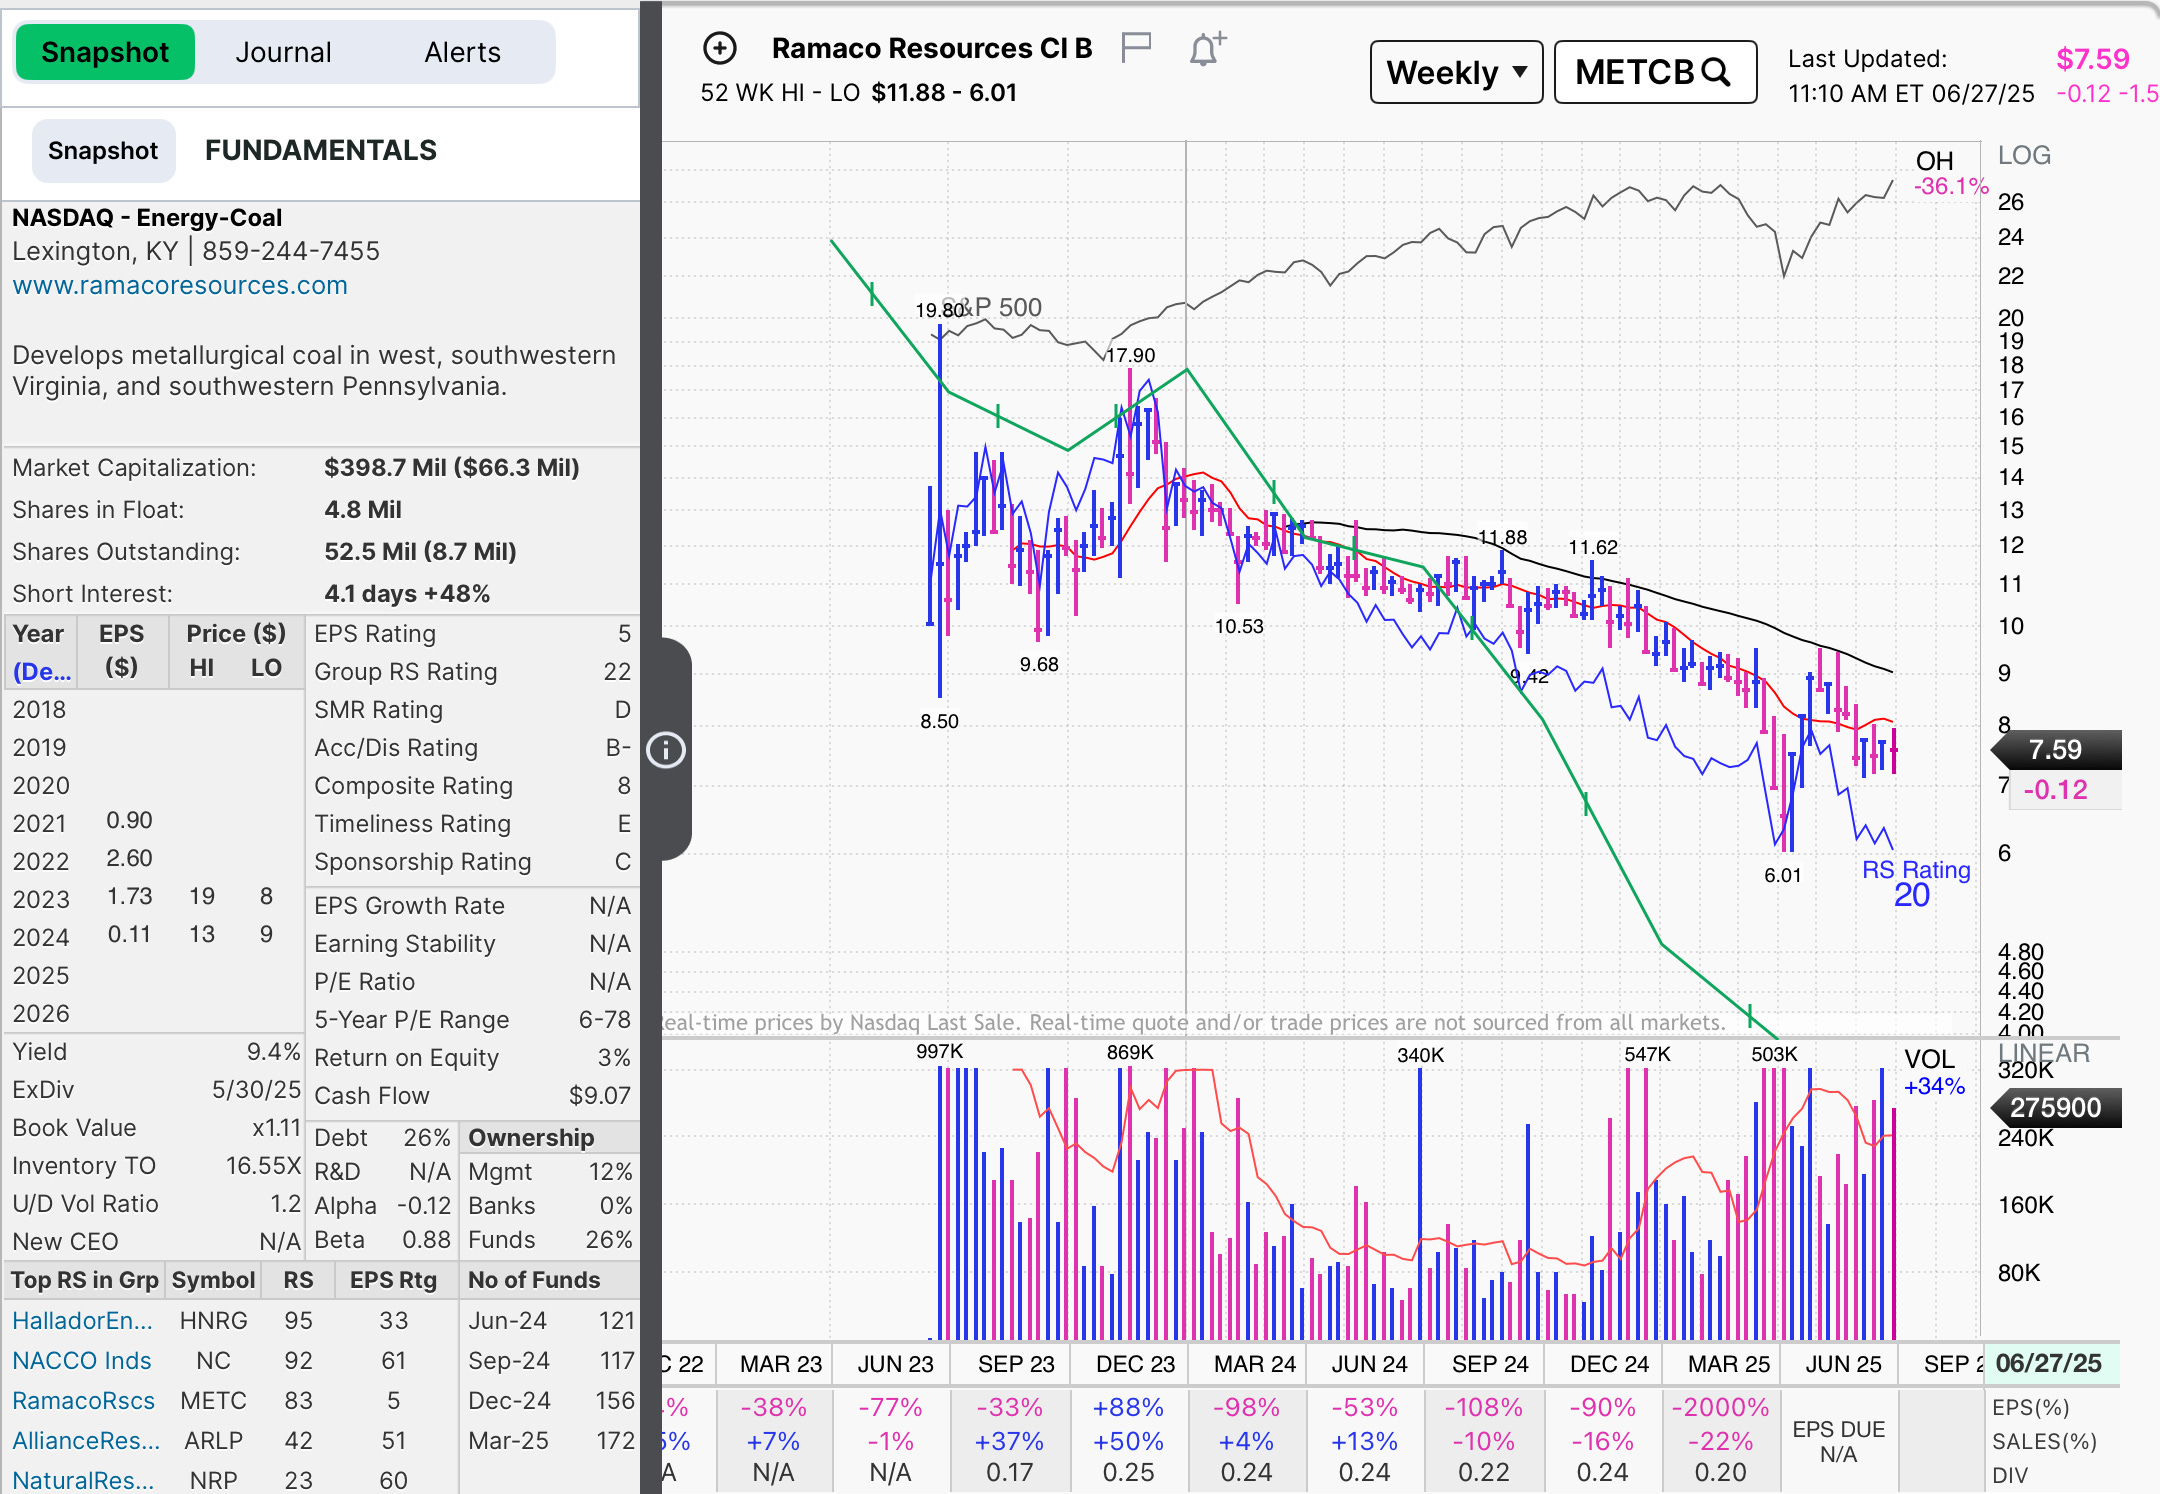Click the $7.59 last price header
This screenshot has height=1494, width=2160.
[2093, 59]
